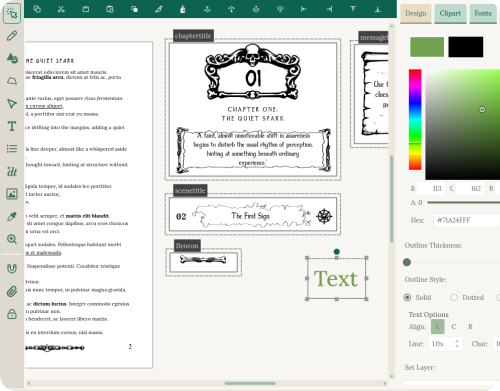Click the align top edge icon
Viewport: 500px width, 391px height.
353,9
